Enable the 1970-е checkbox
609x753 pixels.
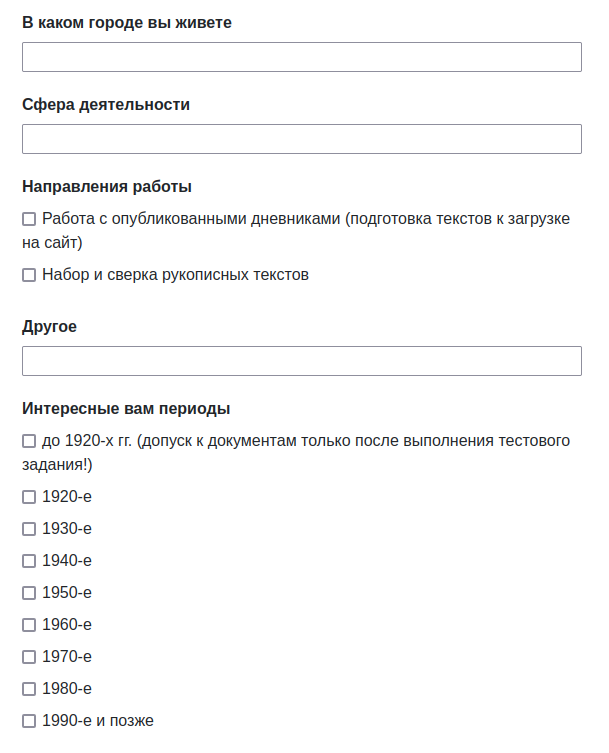[x=29, y=657]
